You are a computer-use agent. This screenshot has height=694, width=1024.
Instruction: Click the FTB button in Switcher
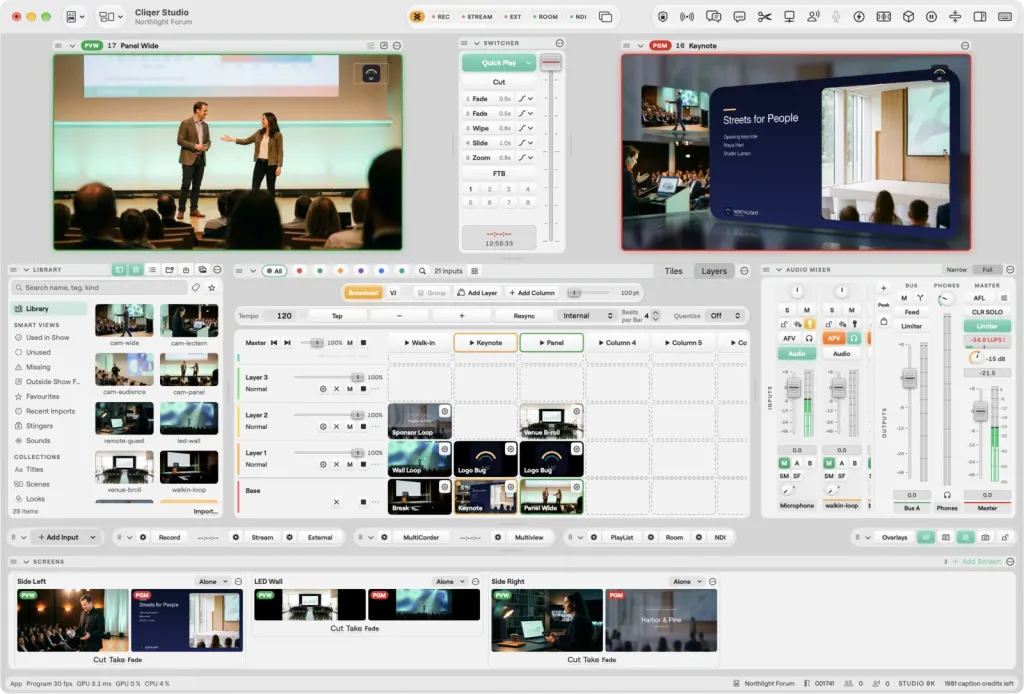(499, 174)
